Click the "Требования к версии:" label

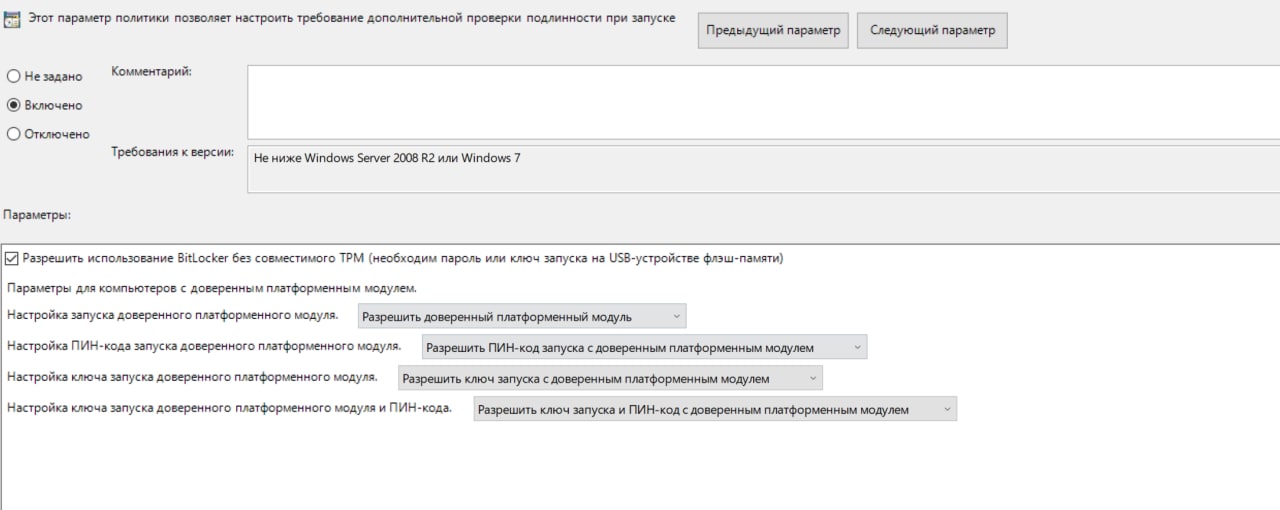tap(173, 153)
